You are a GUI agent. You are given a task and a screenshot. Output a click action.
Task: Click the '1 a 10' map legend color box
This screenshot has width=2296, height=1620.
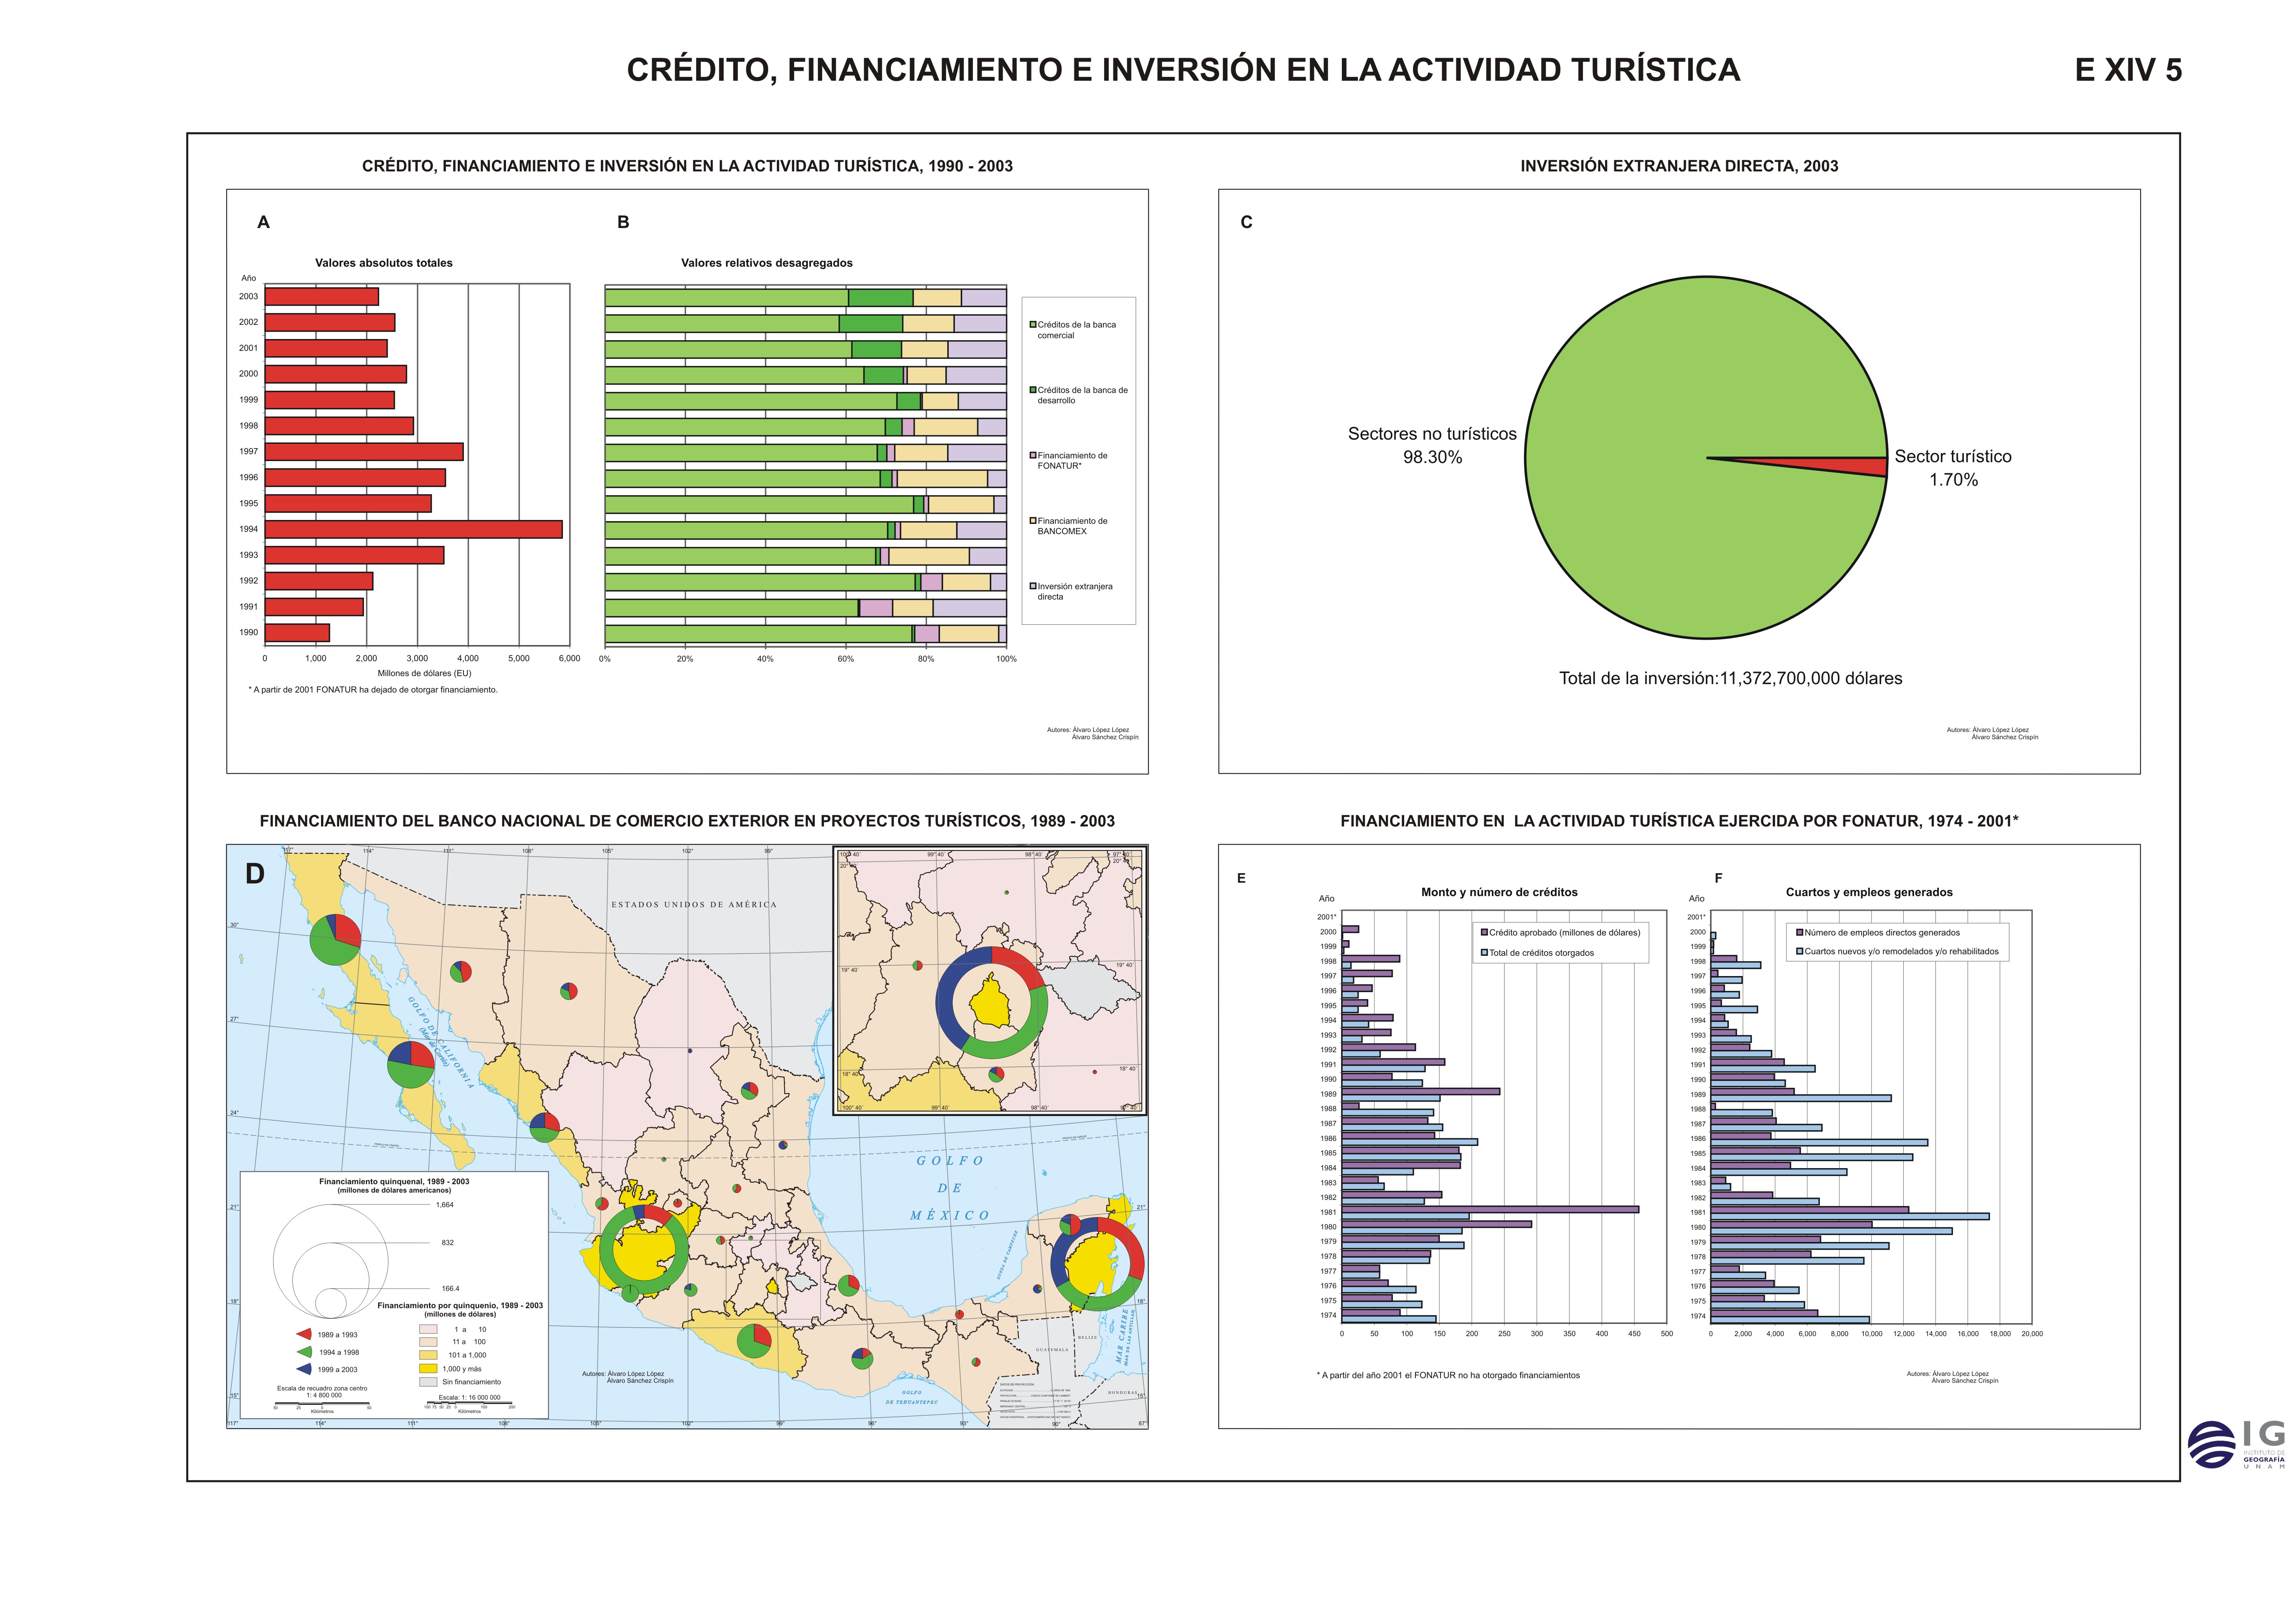pyautogui.click(x=428, y=1329)
